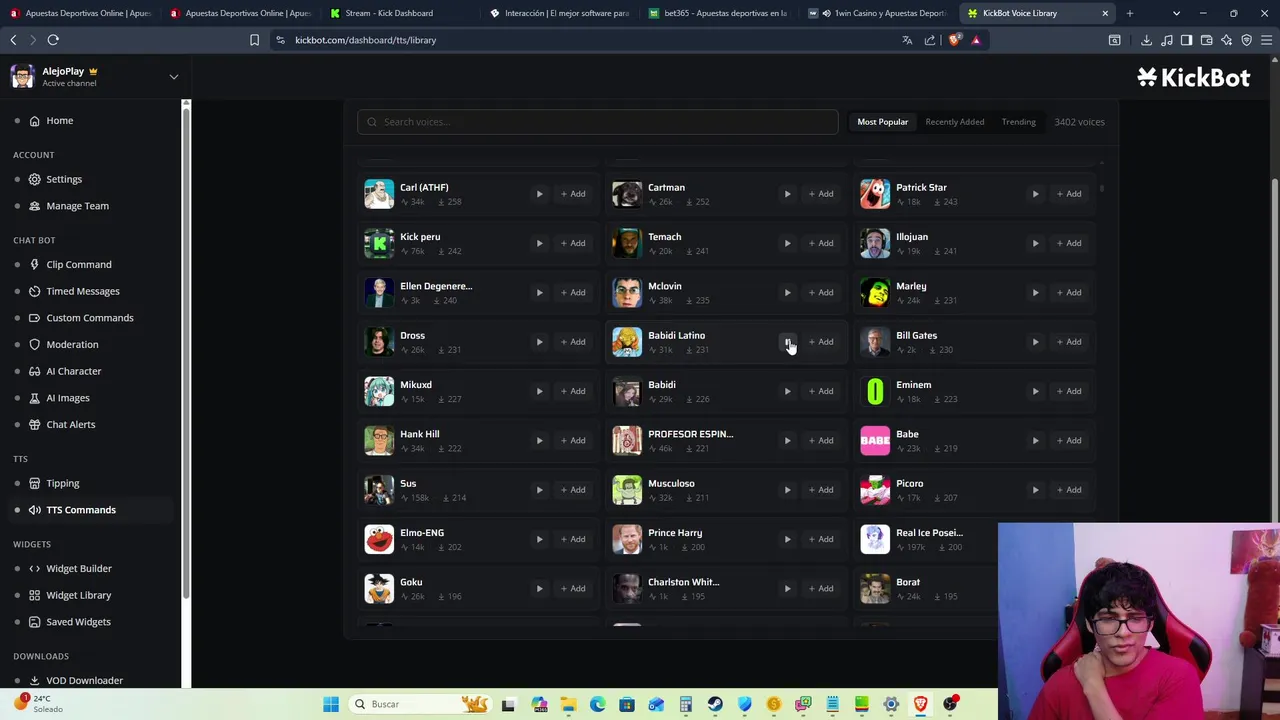Screen dimensions: 1280x720
Task: Open a new browser tab
Action: tap(1130, 13)
